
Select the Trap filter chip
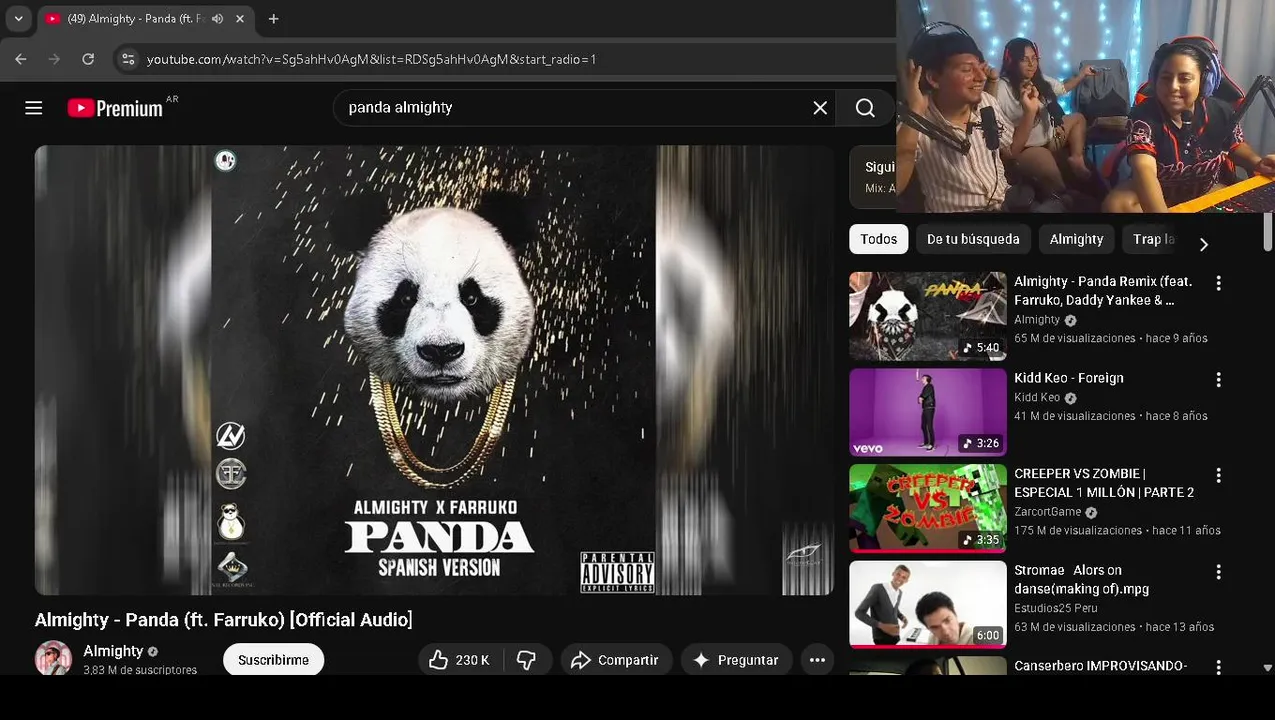pos(1153,239)
